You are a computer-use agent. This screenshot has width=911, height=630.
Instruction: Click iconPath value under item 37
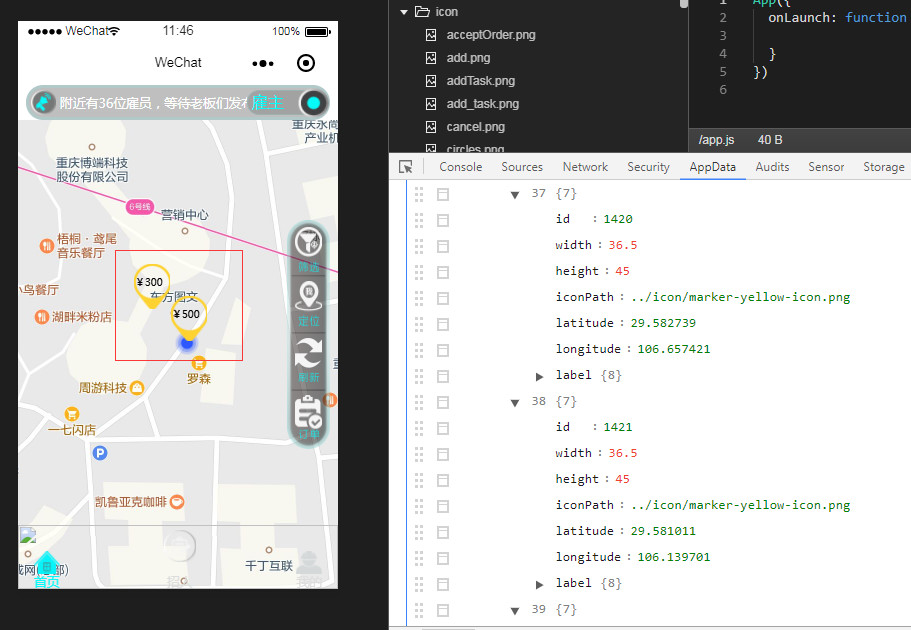point(740,298)
